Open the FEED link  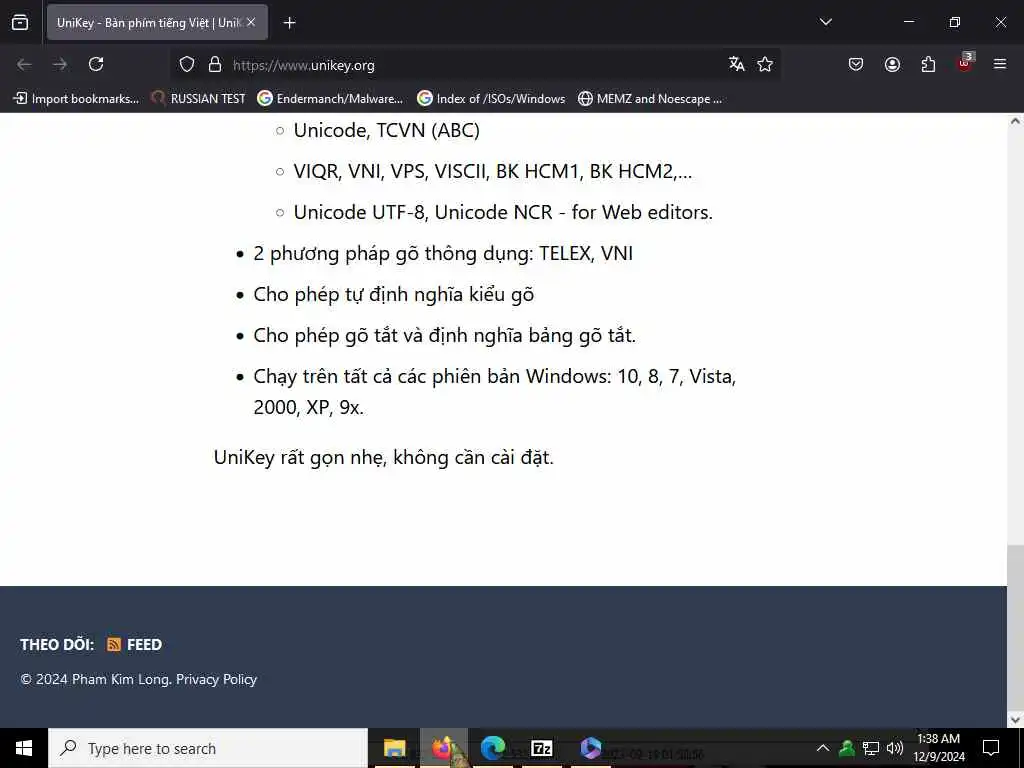click(144, 645)
